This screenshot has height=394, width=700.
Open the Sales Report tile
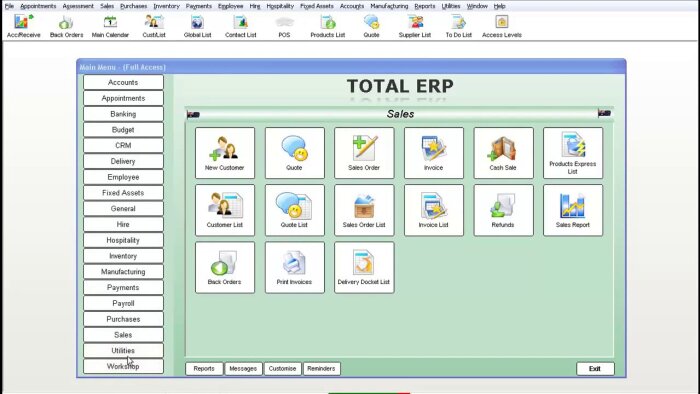[x=573, y=210]
